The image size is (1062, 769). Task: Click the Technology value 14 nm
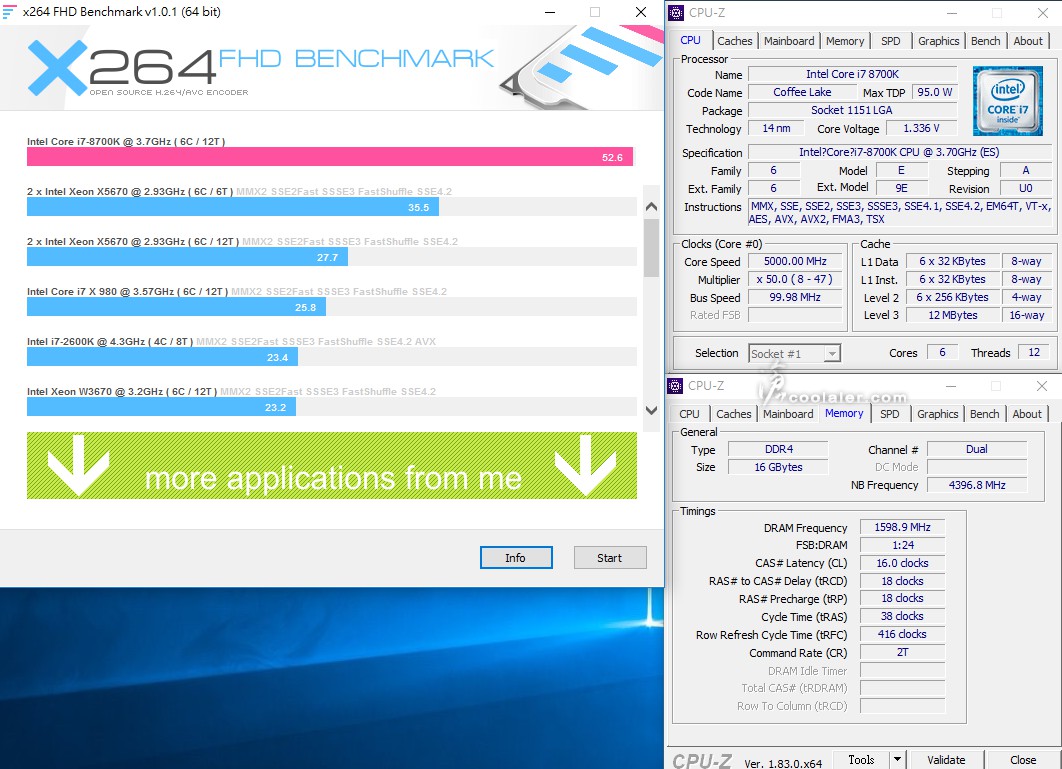[776, 128]
